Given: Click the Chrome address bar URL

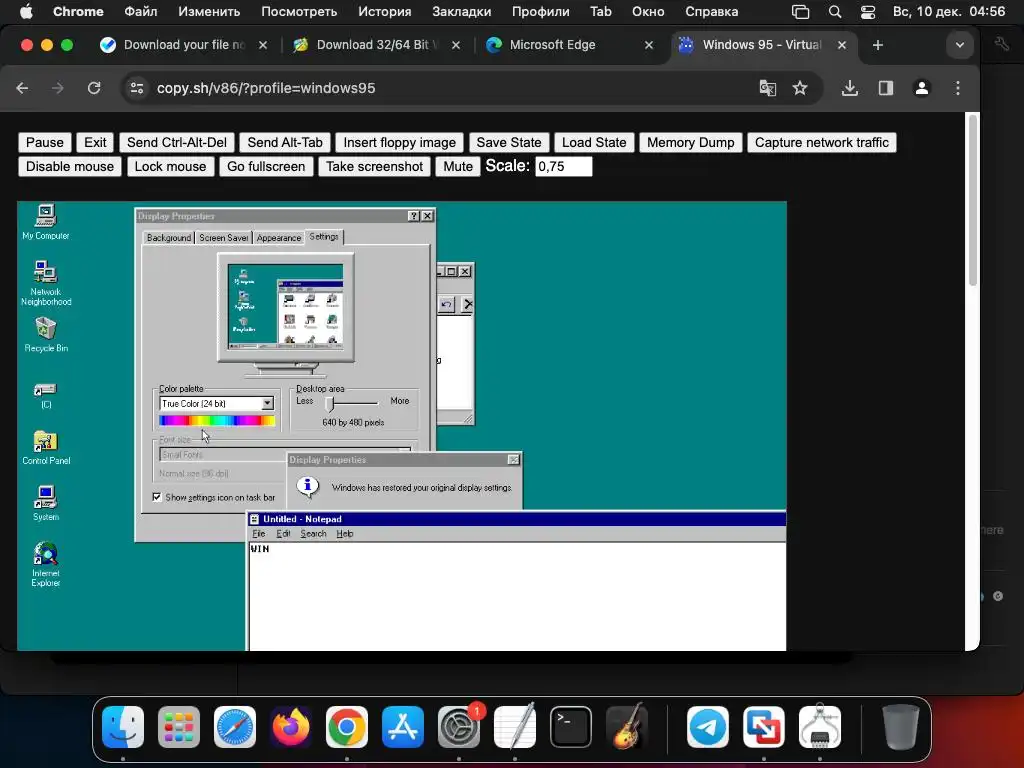Looking at the screenshot, I should pyautogui.click(x=266, y=88).
